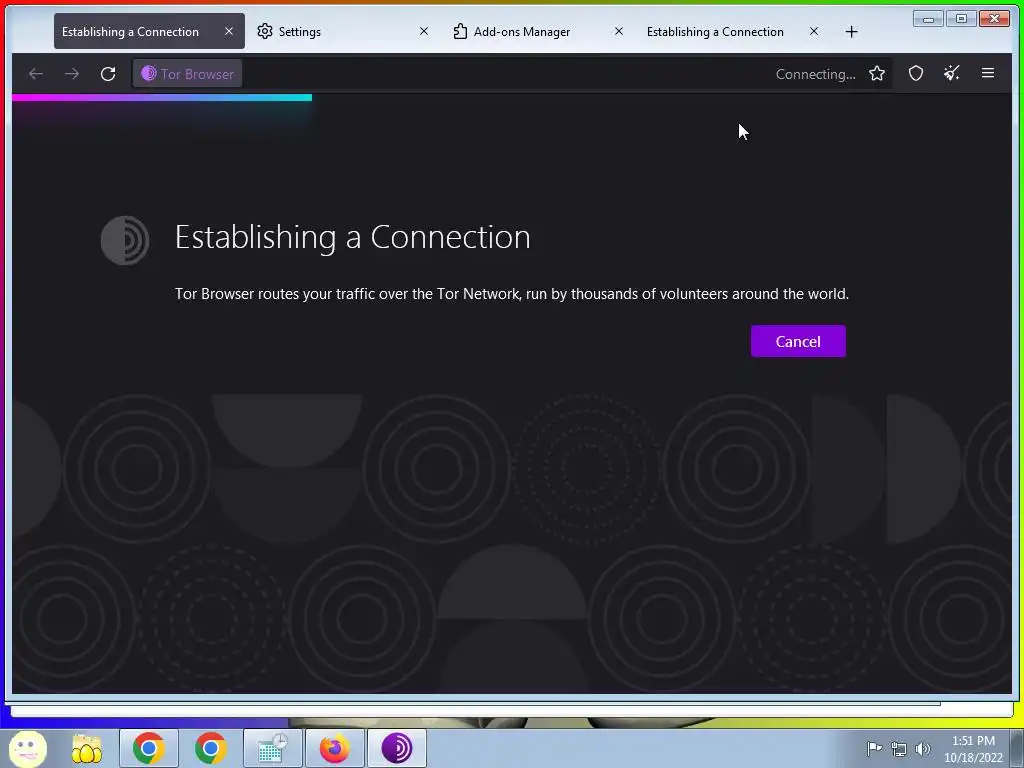Image resolution: width=1024 pixels, height=768 pixels.
Task: Select the rightmost Establishing a Connection tab
Action: (733, 31)
